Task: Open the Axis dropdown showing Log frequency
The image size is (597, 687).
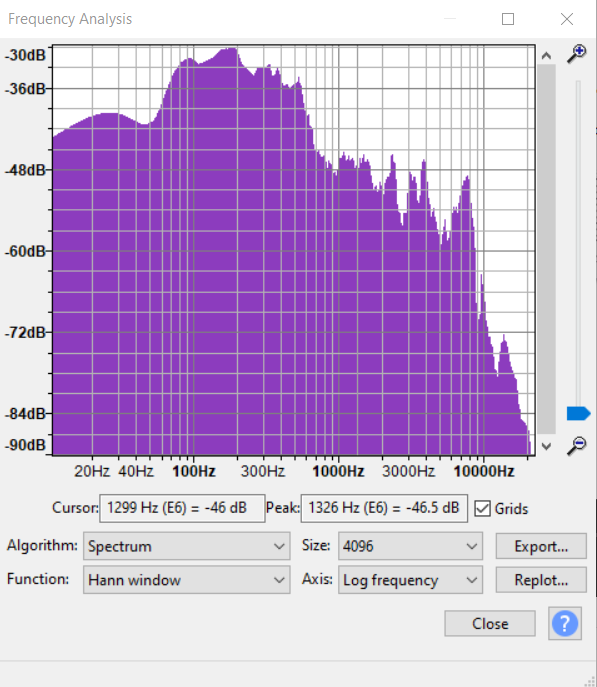Action: tap(410, 580)
